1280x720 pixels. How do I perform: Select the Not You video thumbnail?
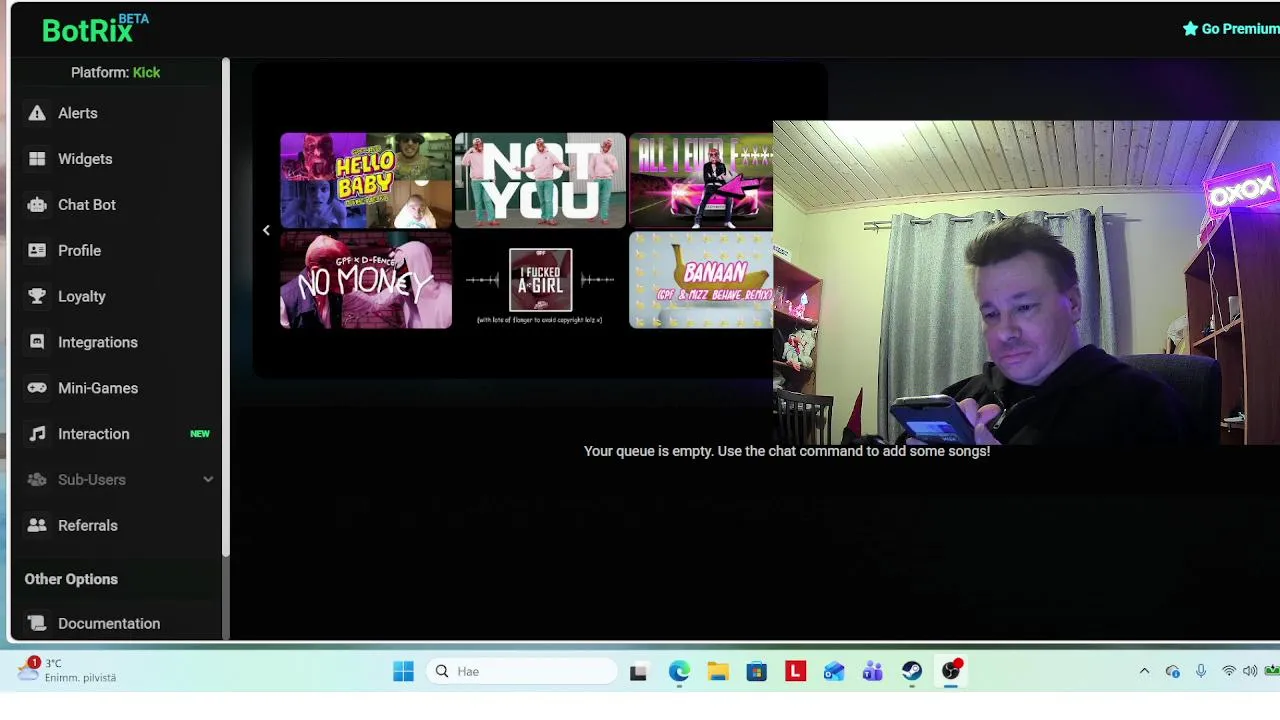click(x=540, y=180)
